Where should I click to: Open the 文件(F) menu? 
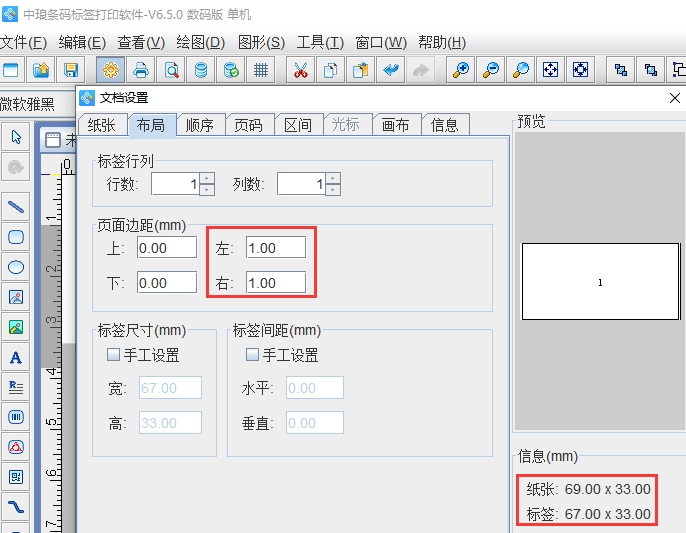23,42
